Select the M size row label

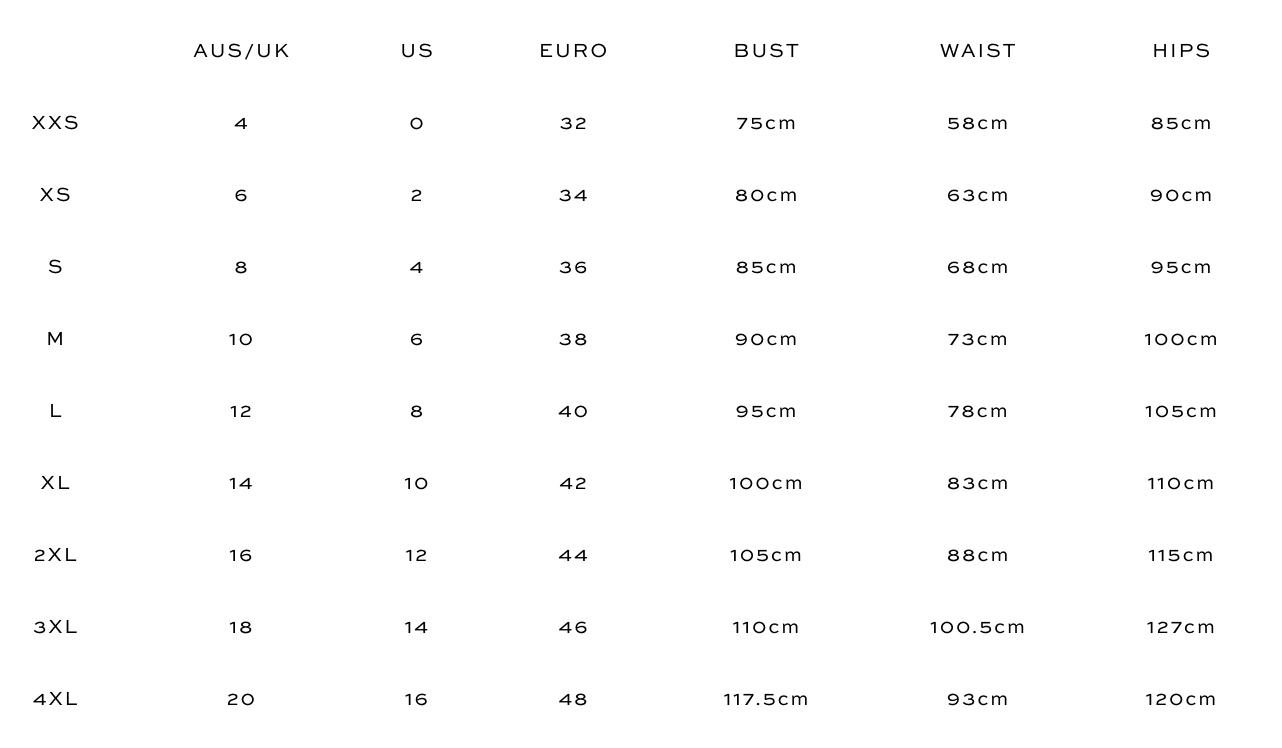[x=55, y=339]
